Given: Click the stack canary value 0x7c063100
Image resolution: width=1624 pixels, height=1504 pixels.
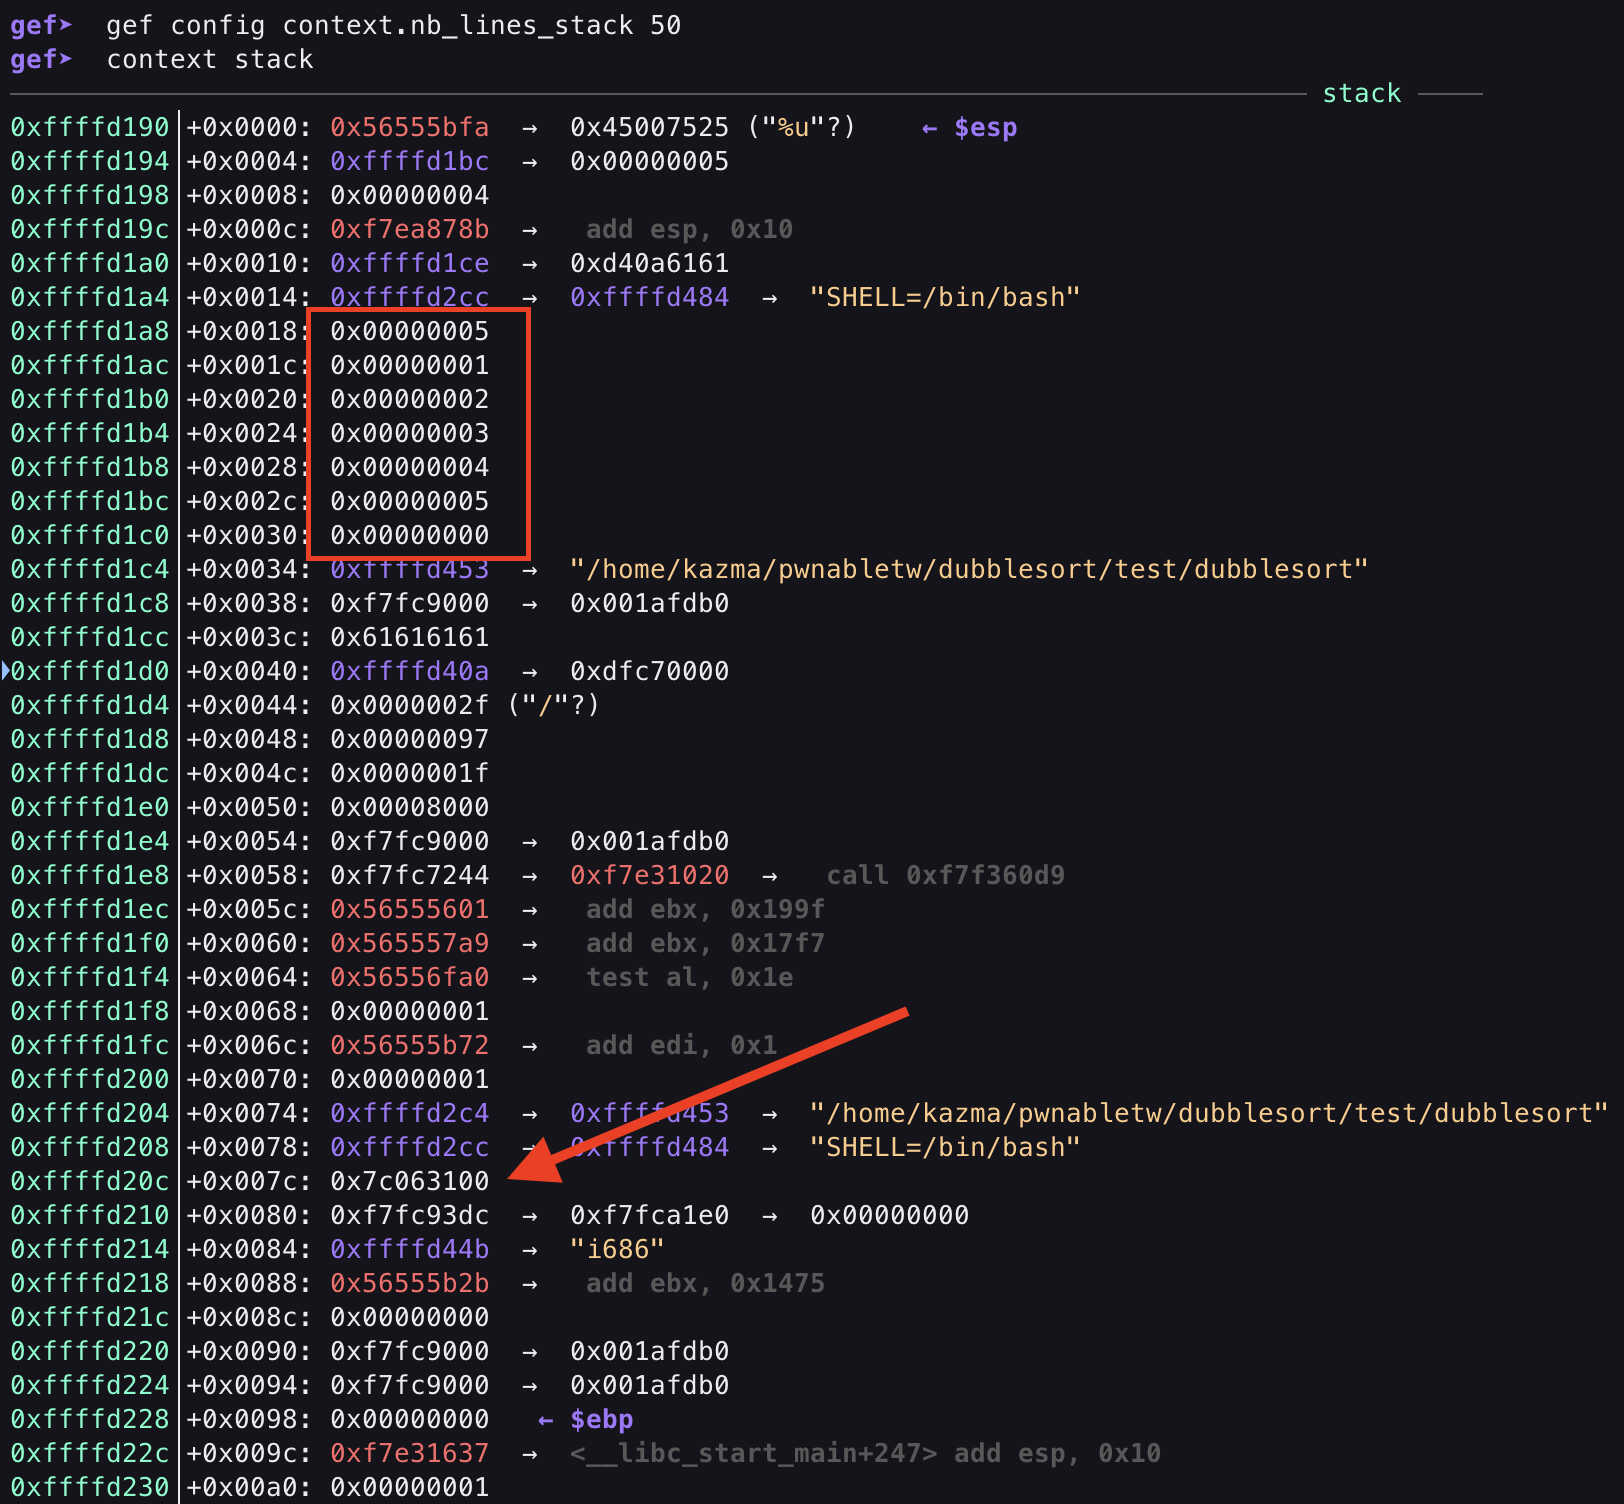Looking at the screenshot, I should click(409, 1181).
